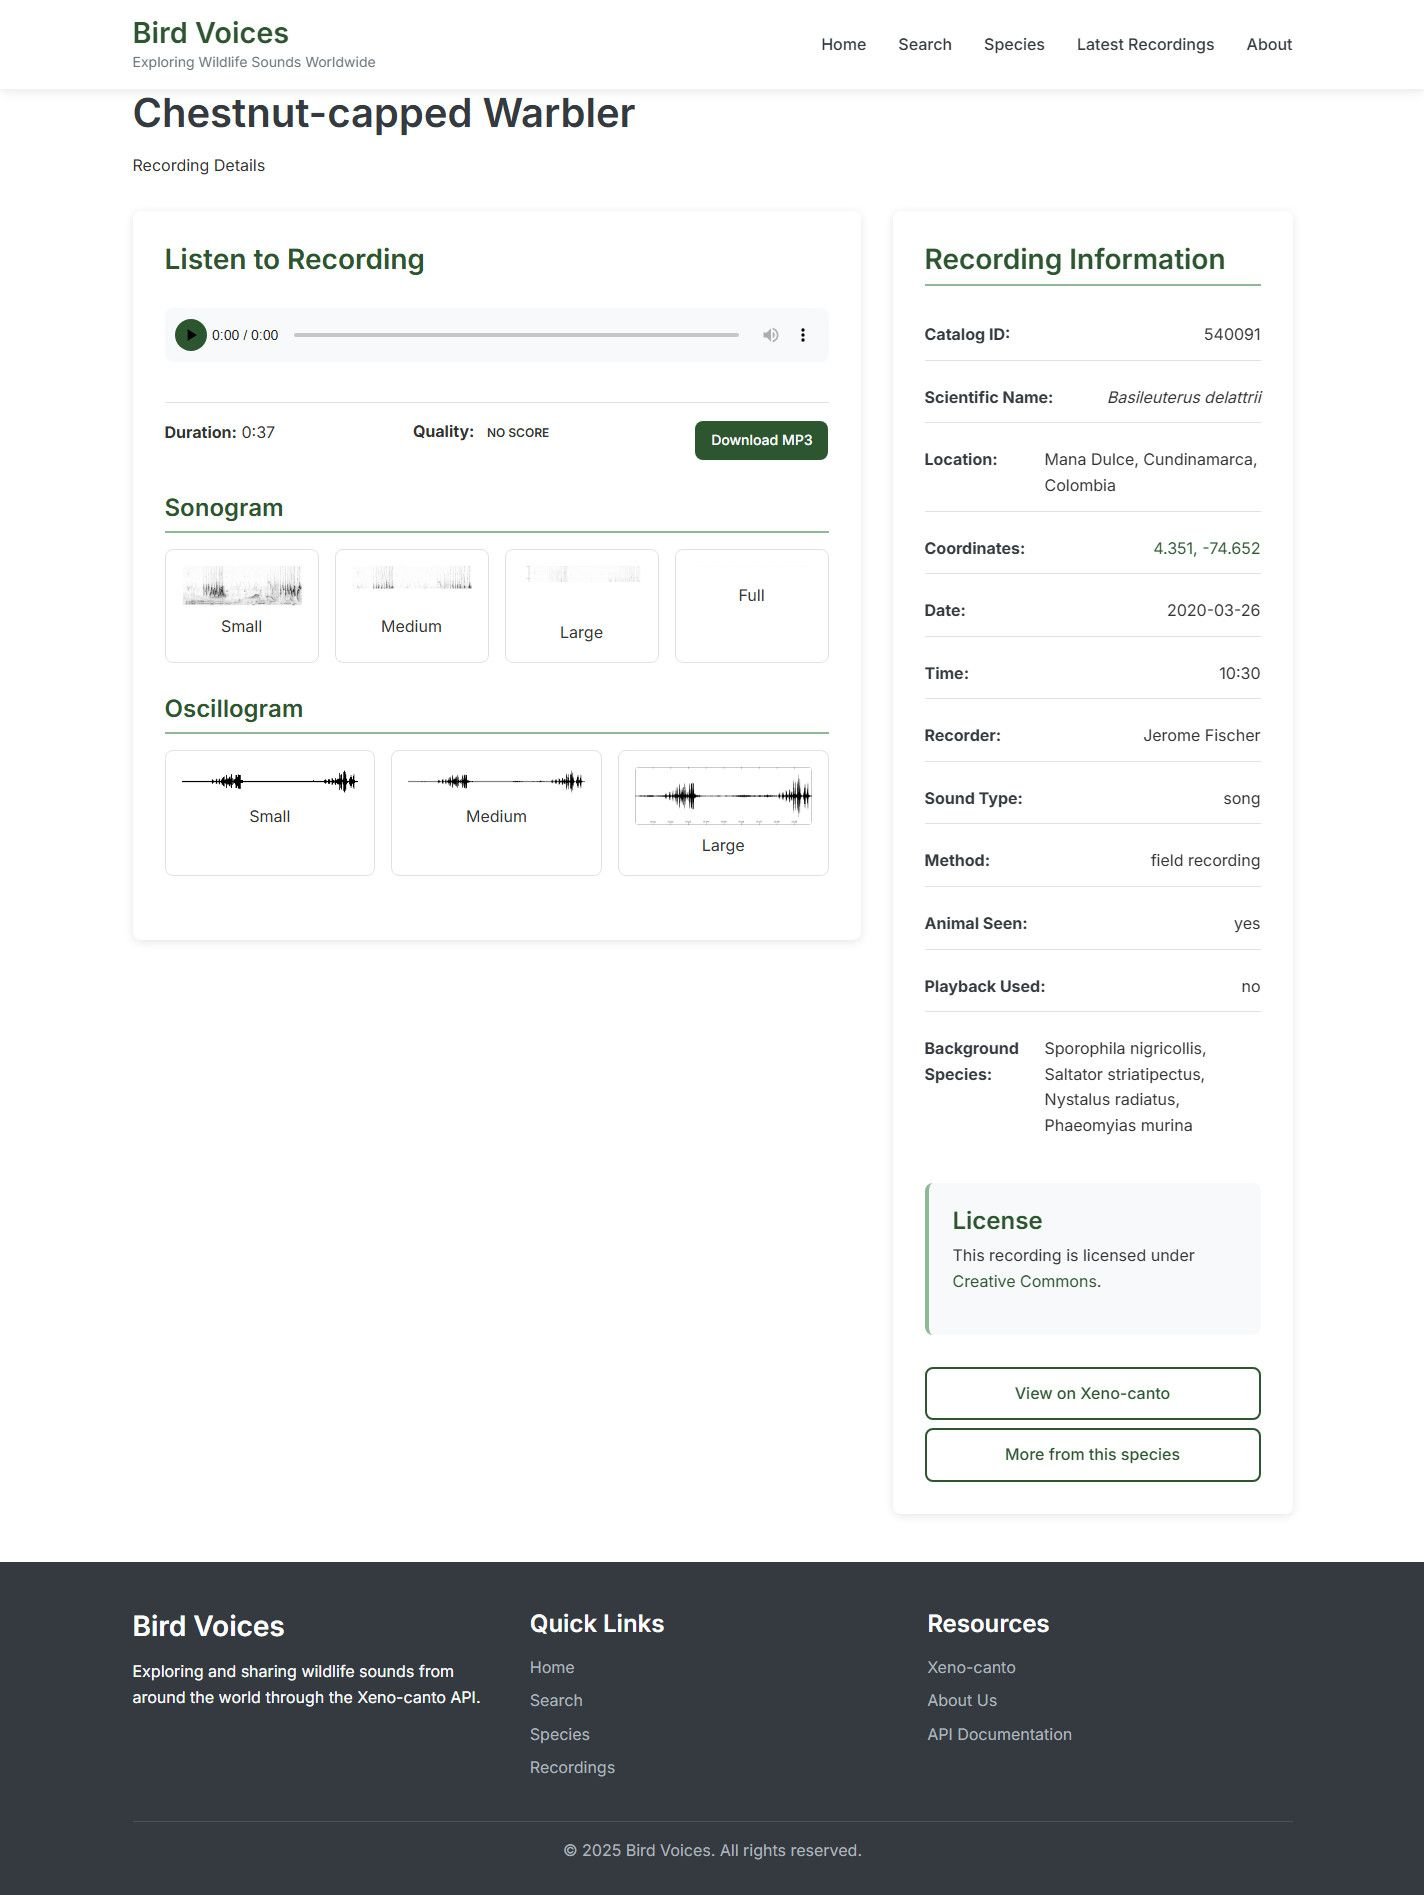Click the background species list text
The height and width of the screenshot is (1895, 1424).
[1126, 1087]
